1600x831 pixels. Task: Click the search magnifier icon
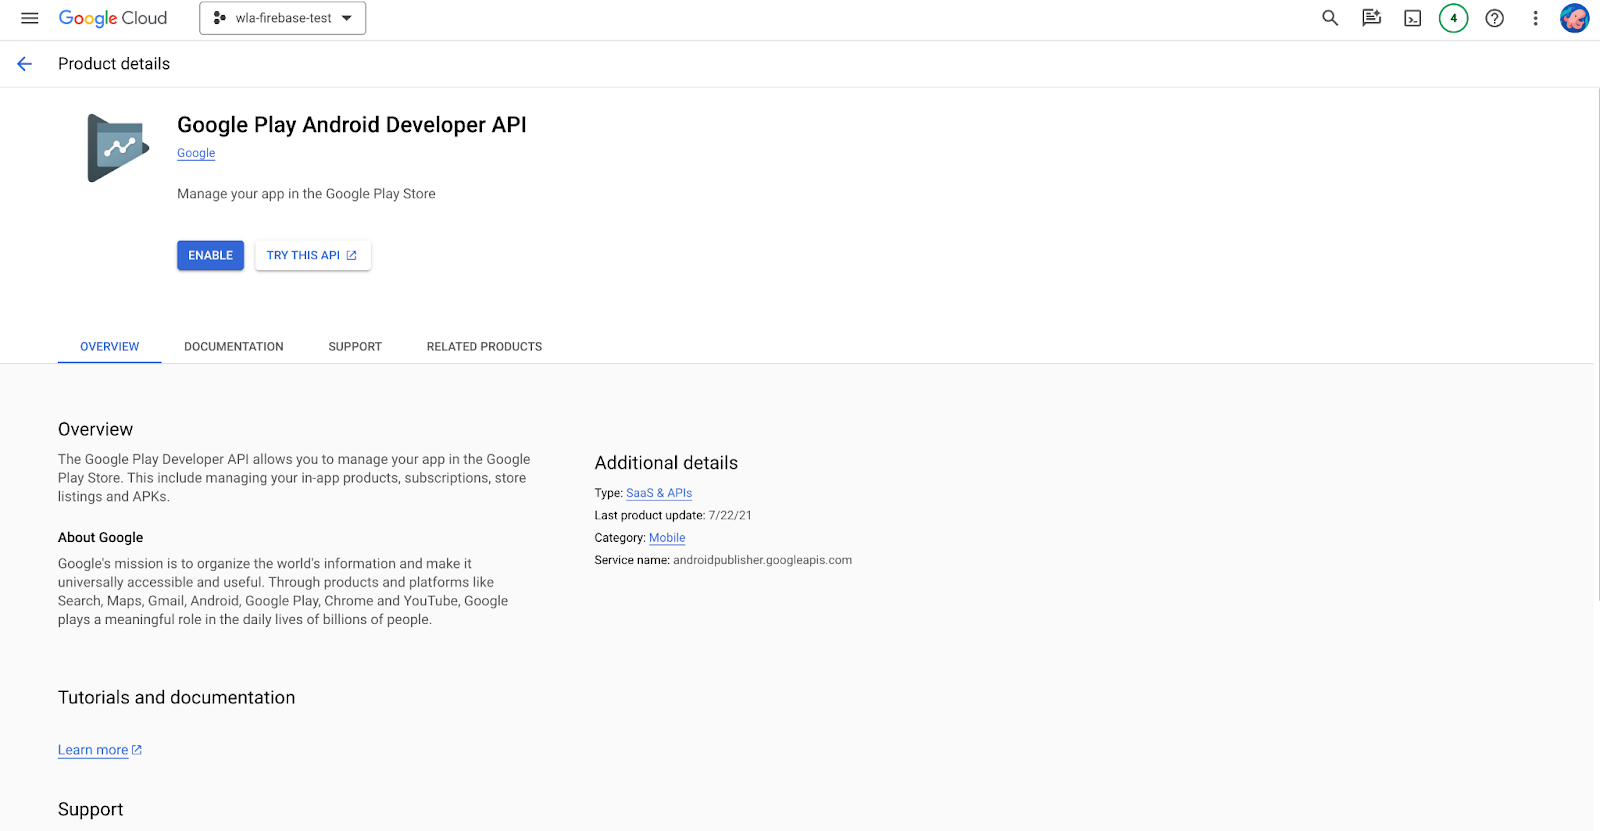pyautogui.click(x=1330, y=18)
